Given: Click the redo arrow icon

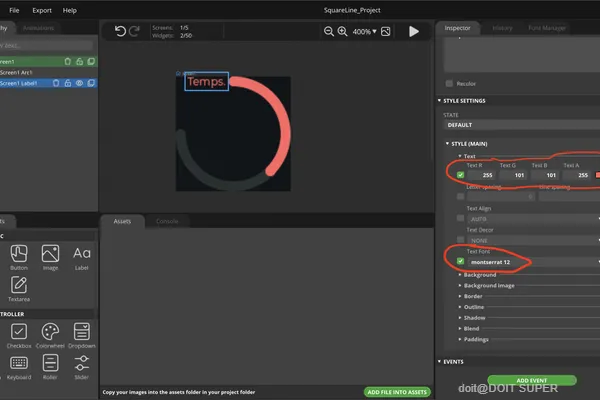Looking at the screenshot, I should click(134, 31).
